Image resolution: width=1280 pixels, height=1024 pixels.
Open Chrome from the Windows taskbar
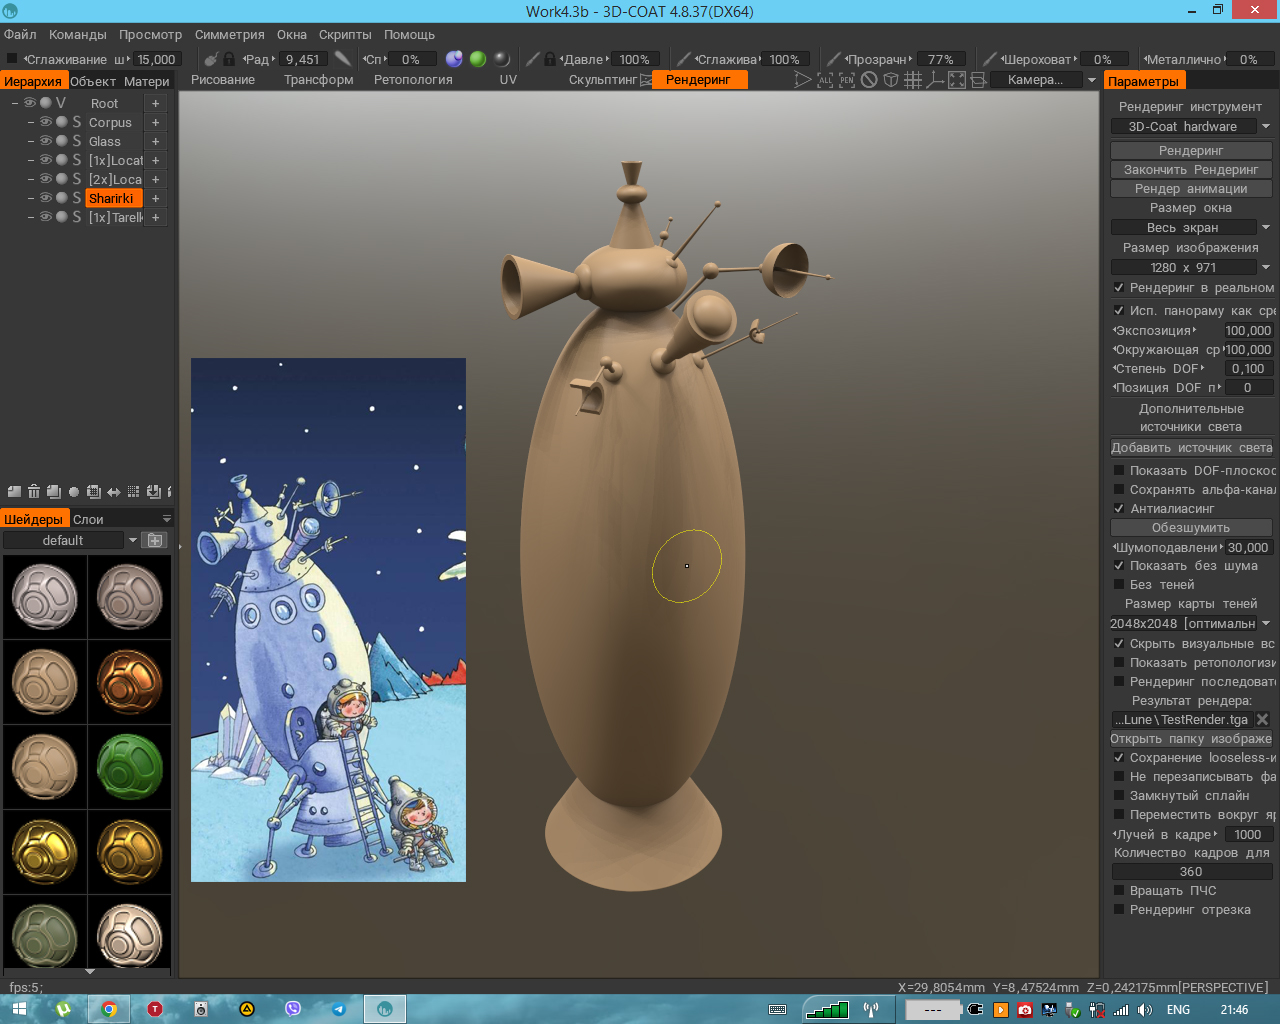(109, 1009)
